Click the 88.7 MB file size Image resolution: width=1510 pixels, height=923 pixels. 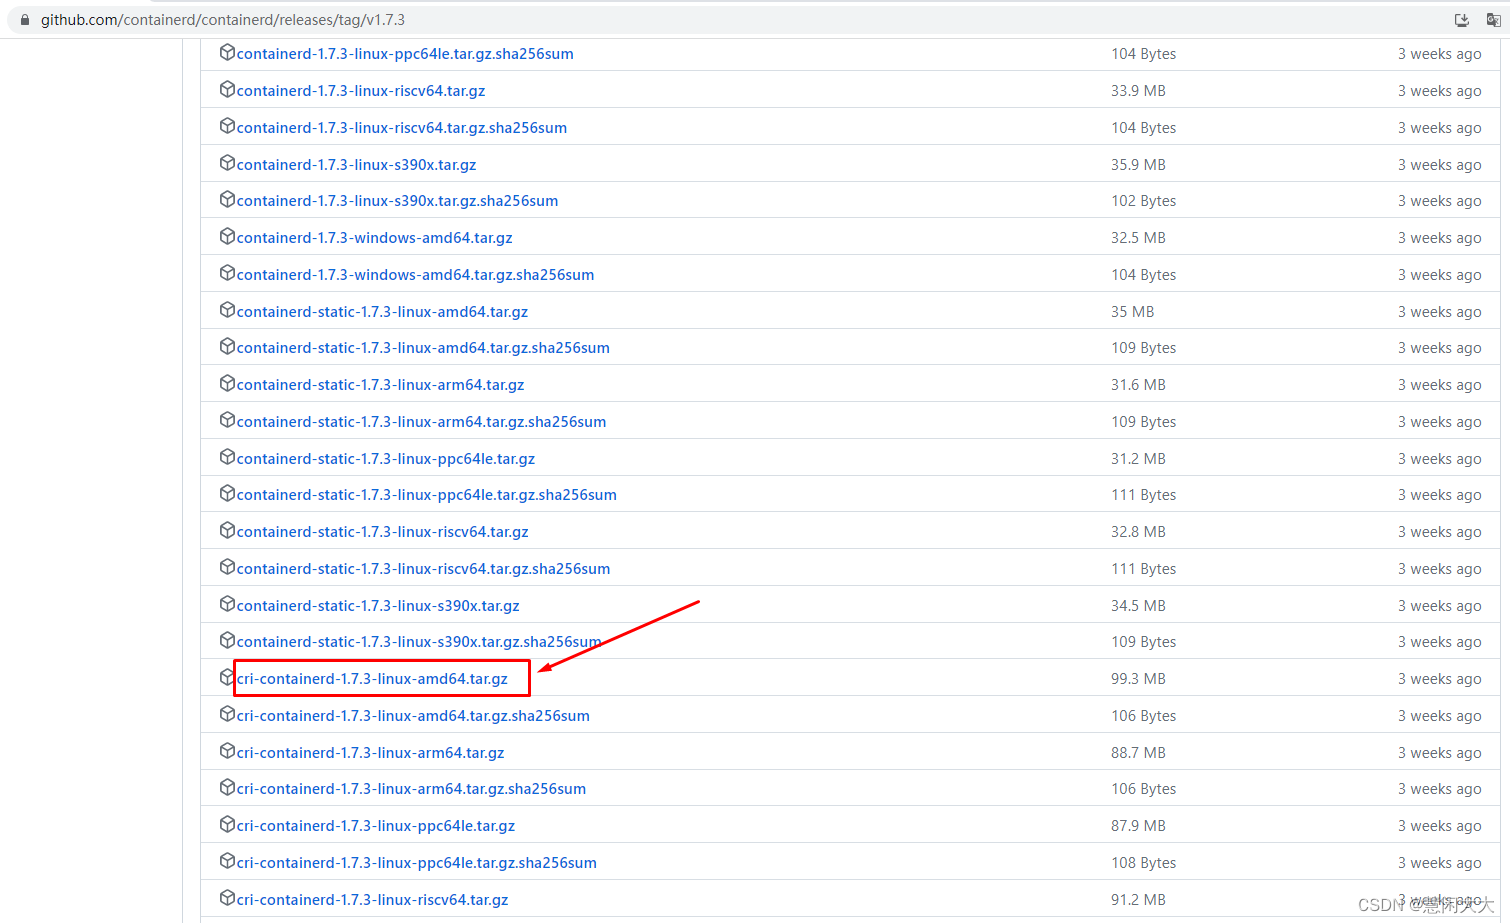[1138, 753]
